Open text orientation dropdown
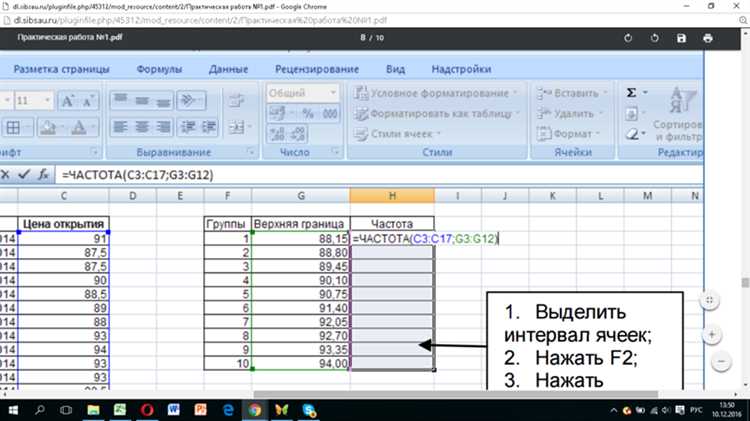This screenshot has height=421, width=750. 191,100
